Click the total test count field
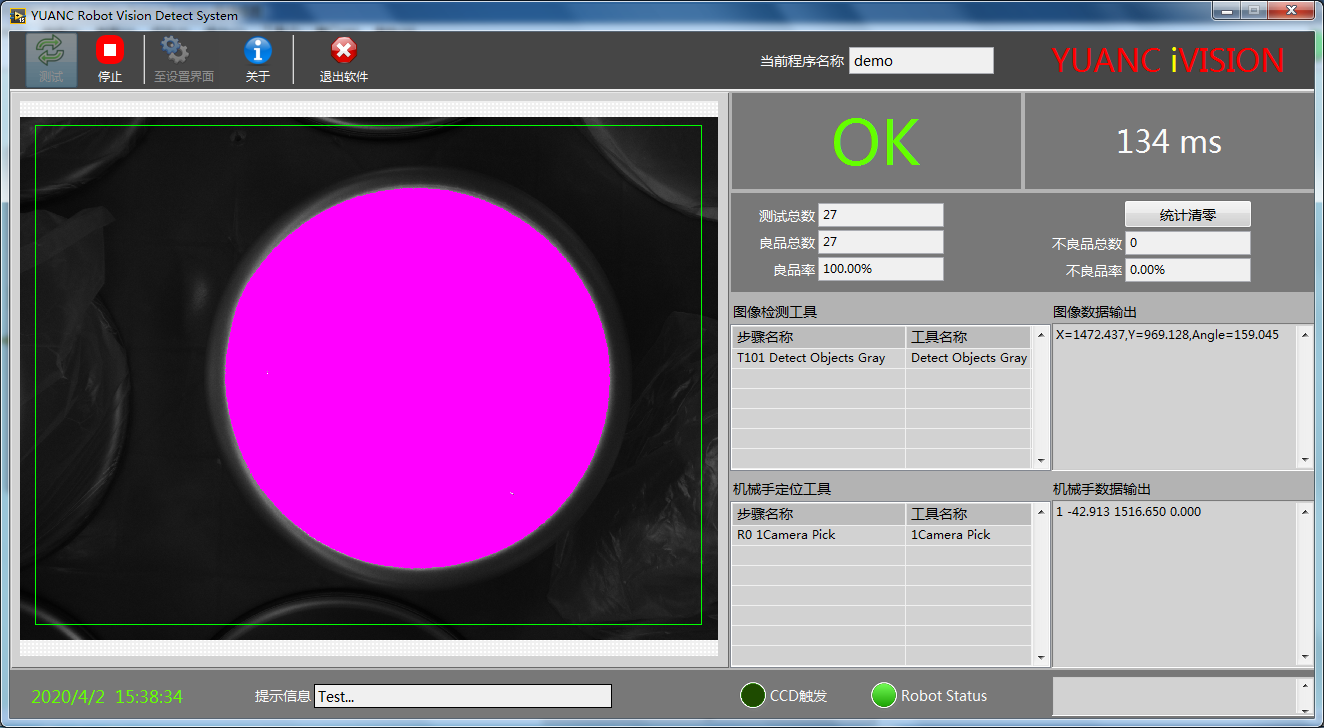Screen dimensions: 1324x728 coord(880,215)
